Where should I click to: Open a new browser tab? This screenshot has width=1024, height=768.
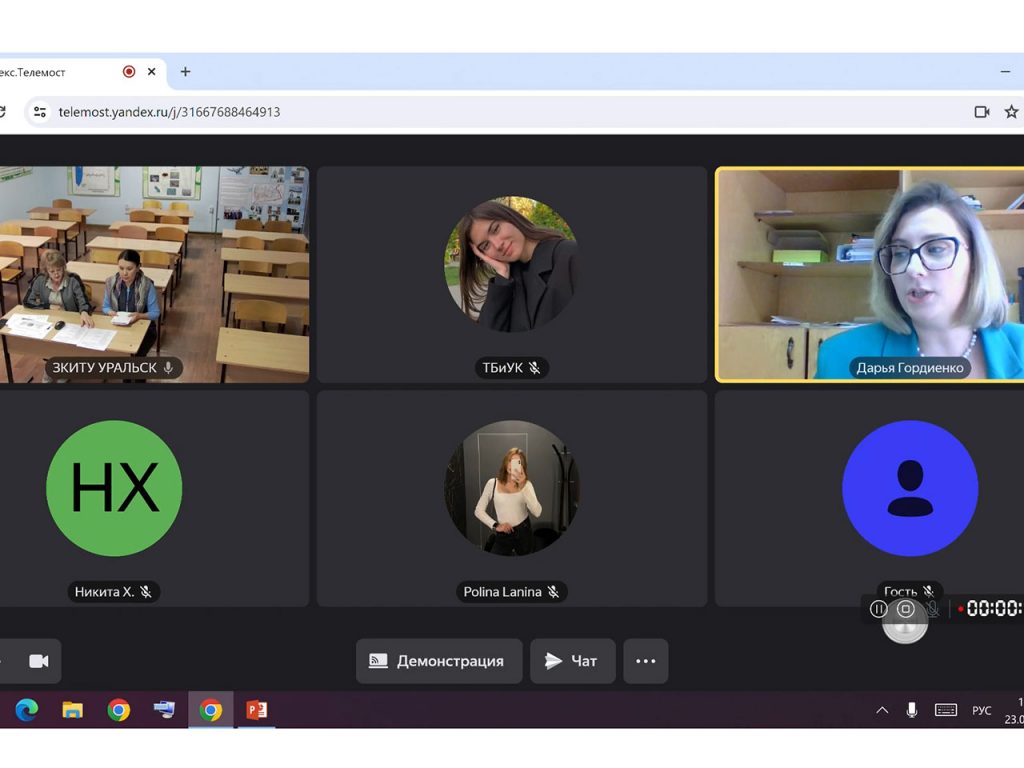185,72
